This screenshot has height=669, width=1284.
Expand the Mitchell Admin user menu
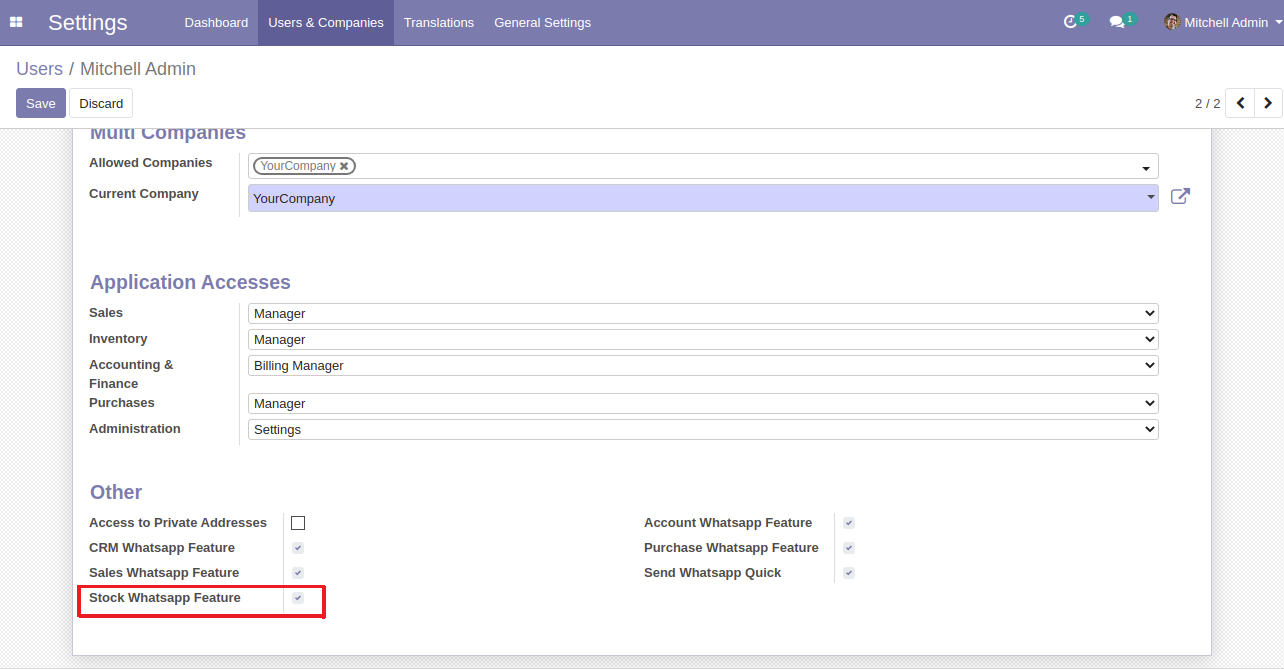(1222, 22)
